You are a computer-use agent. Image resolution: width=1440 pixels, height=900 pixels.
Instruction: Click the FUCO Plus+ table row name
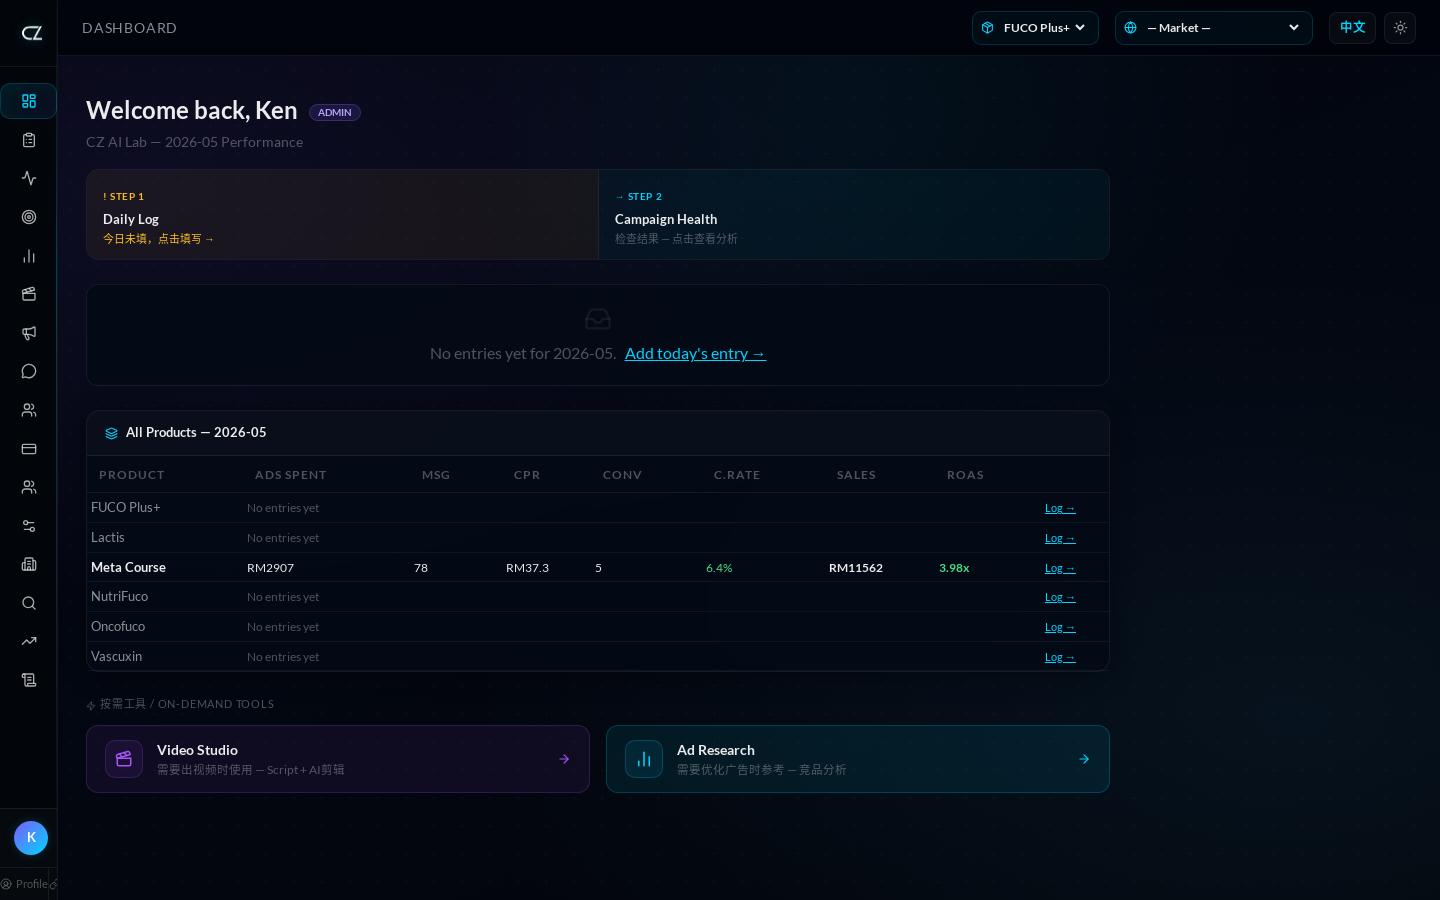125,507
